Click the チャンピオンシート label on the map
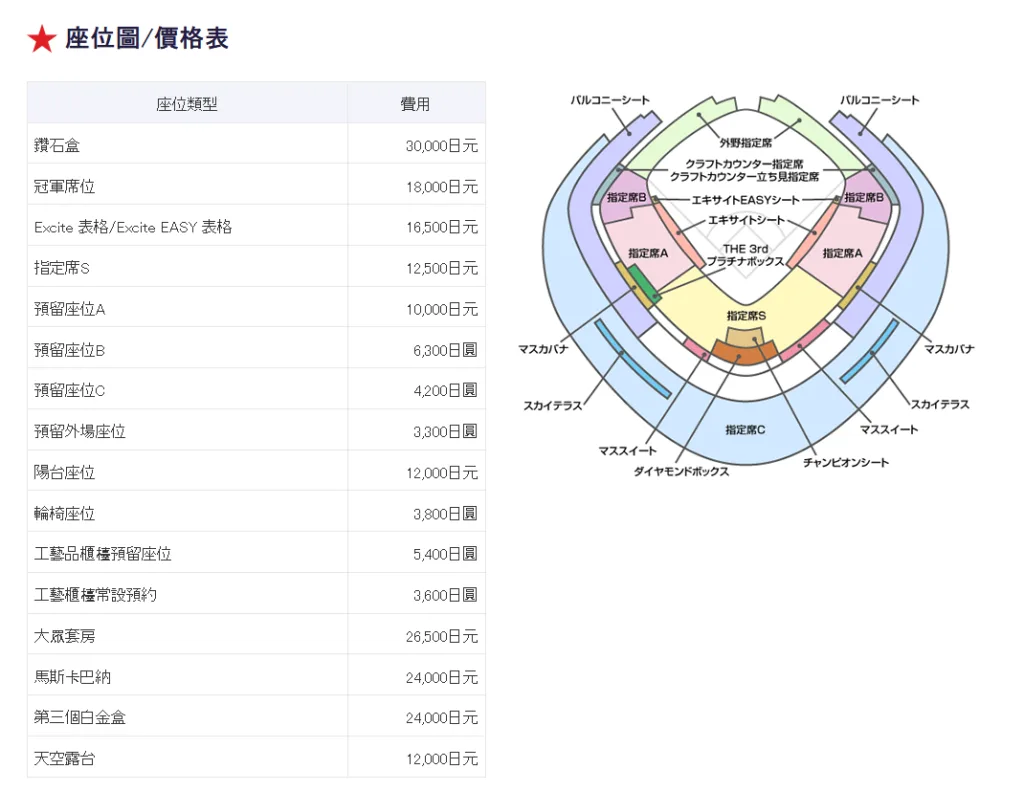 pos(845,462)
